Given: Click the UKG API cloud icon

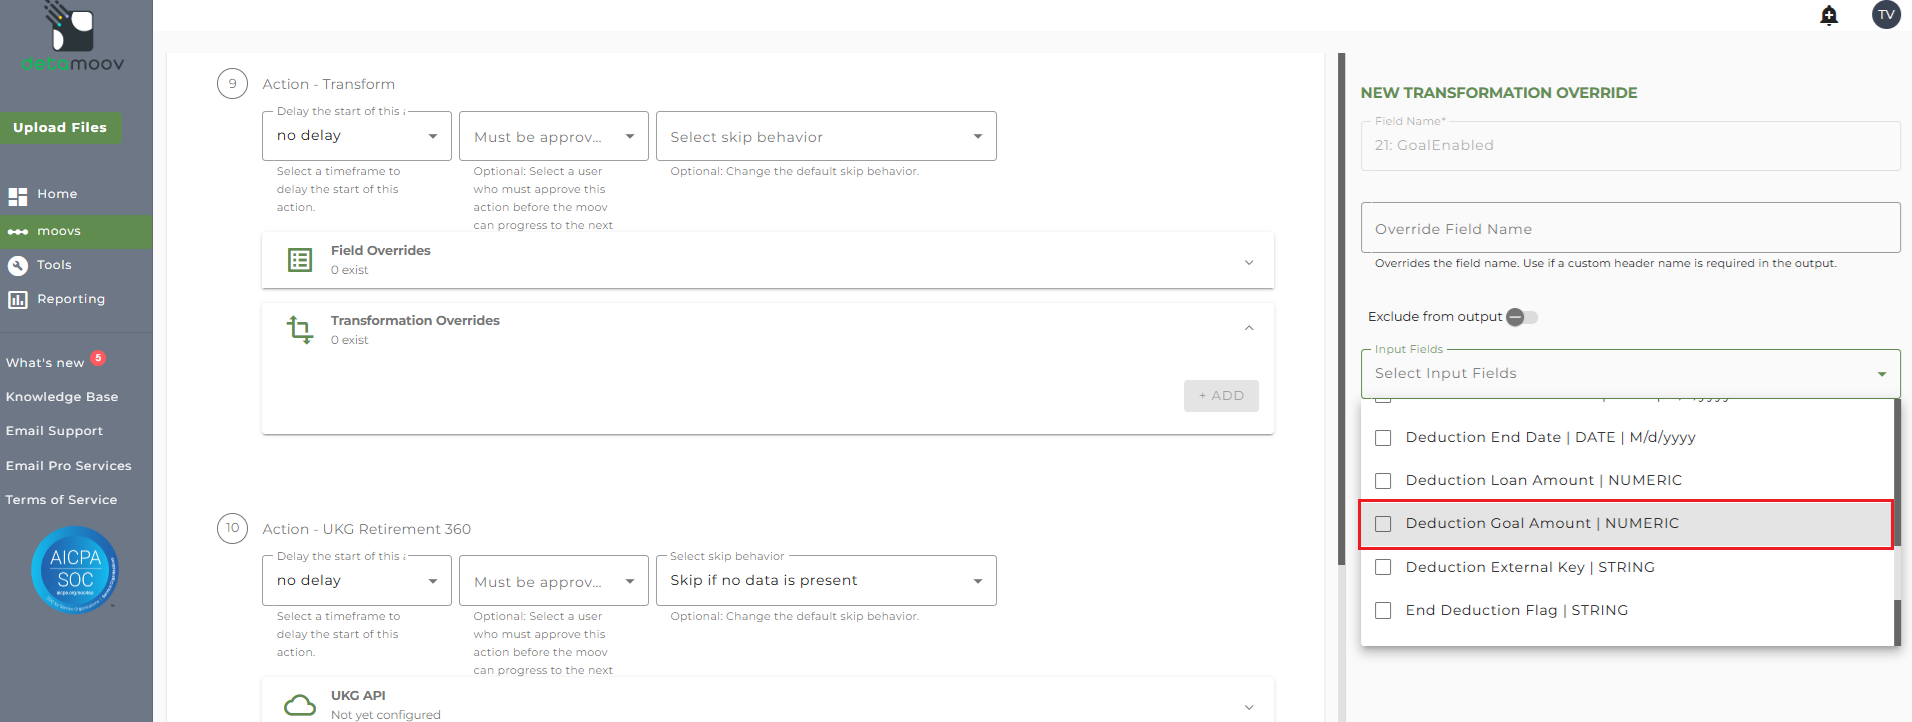Looking at the screenshot, I should (300, 705).
